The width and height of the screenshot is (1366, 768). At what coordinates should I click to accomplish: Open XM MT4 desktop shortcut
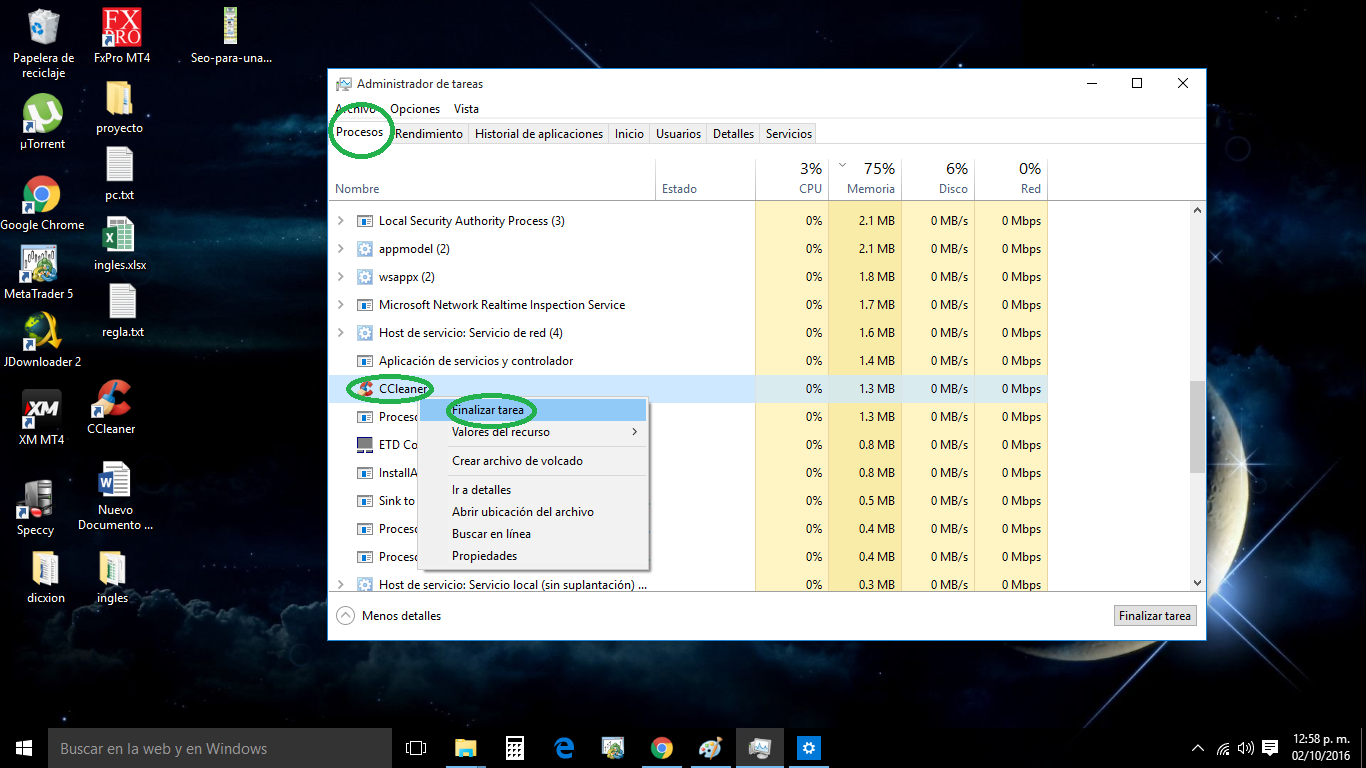point(41,407)
